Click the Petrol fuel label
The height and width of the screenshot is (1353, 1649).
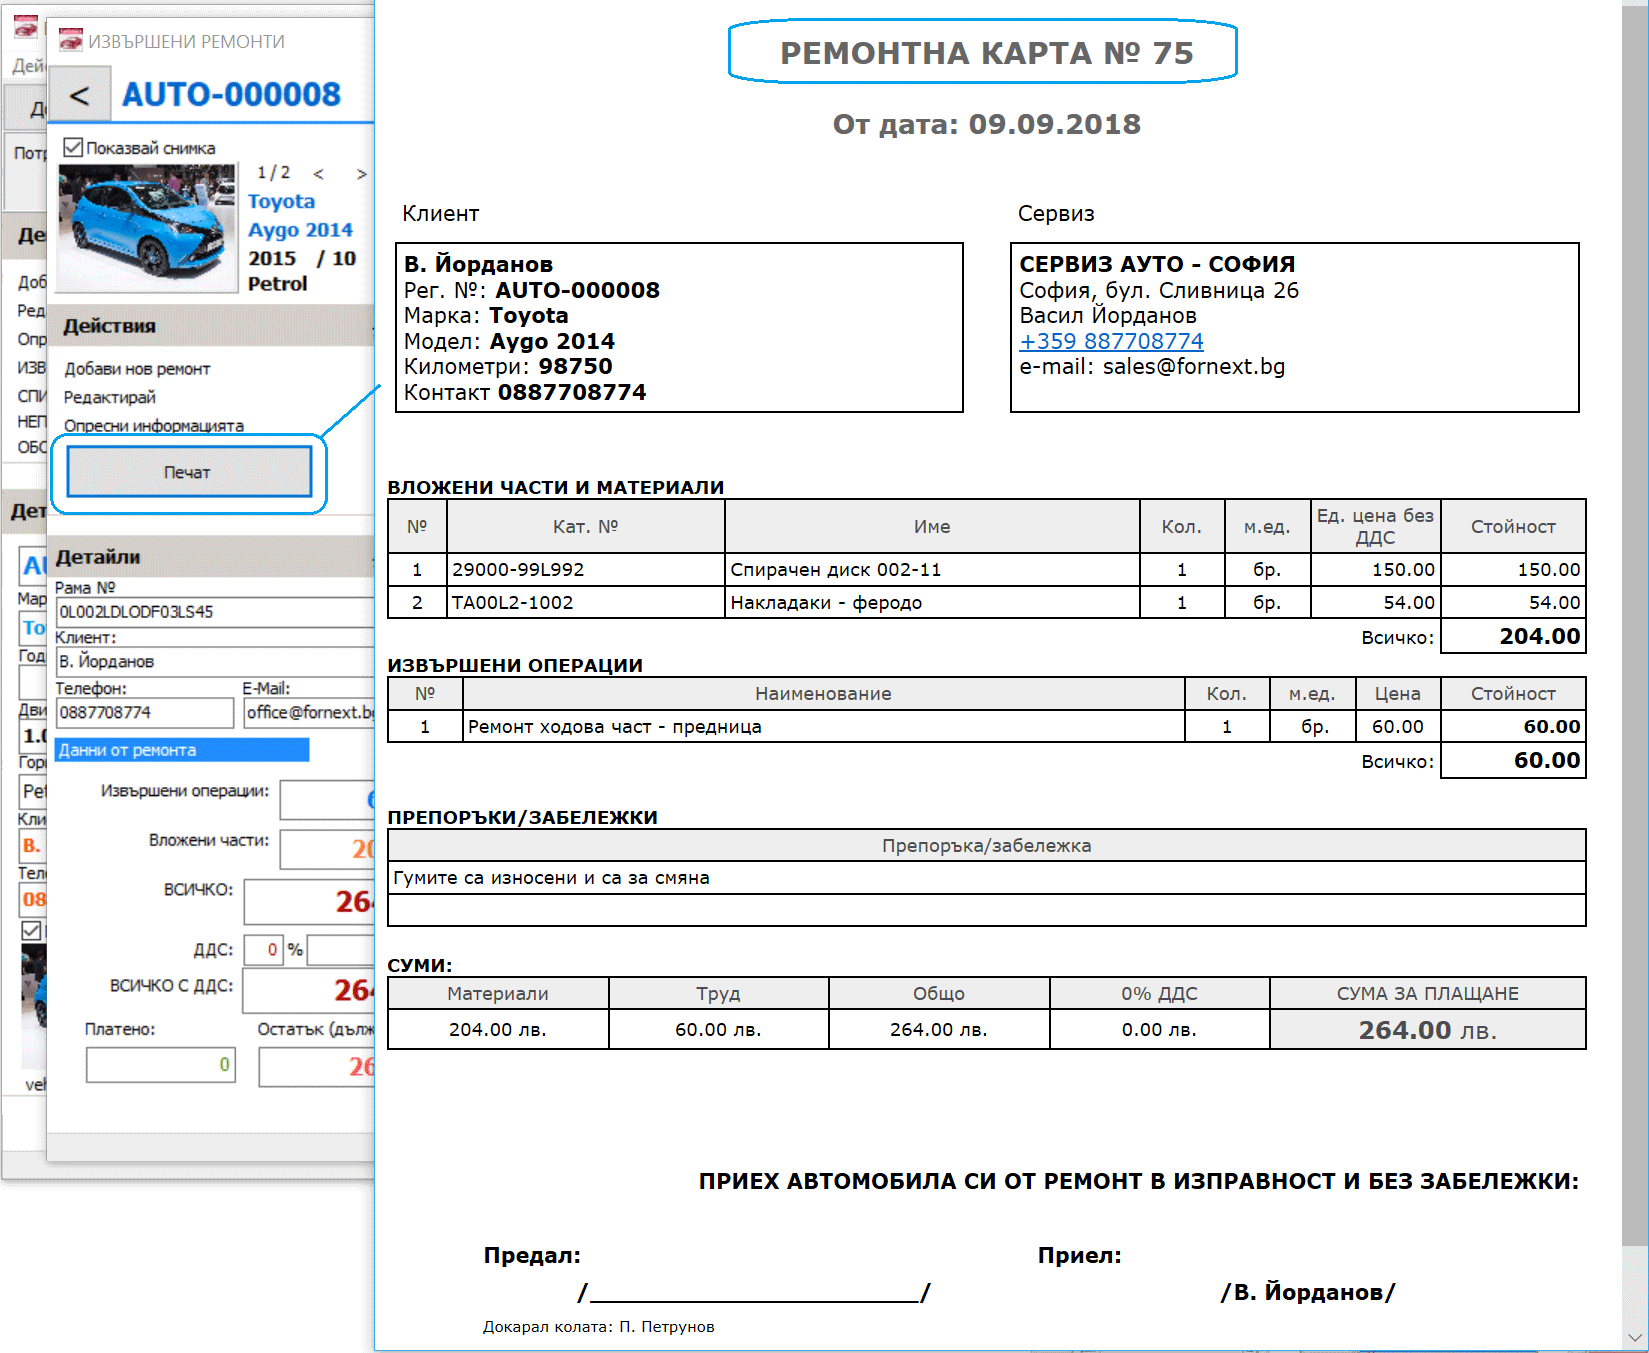point(277,283)
